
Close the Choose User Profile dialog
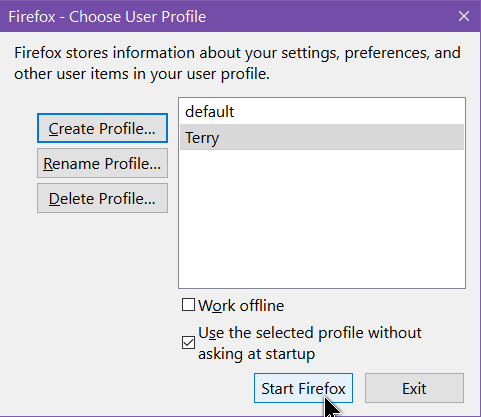tap(464, 16)
